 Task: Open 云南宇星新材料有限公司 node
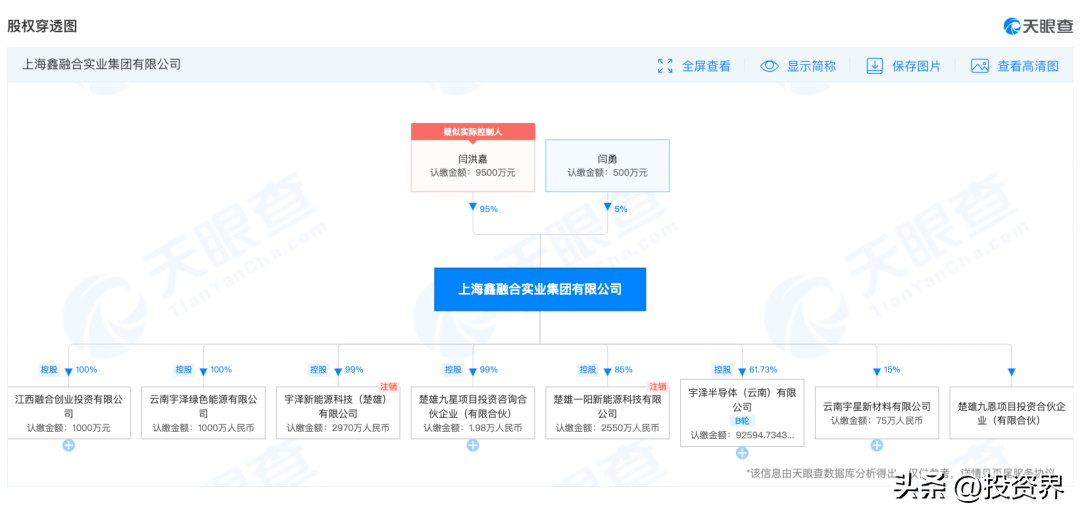pyautogui.click(x=876, y=412)
